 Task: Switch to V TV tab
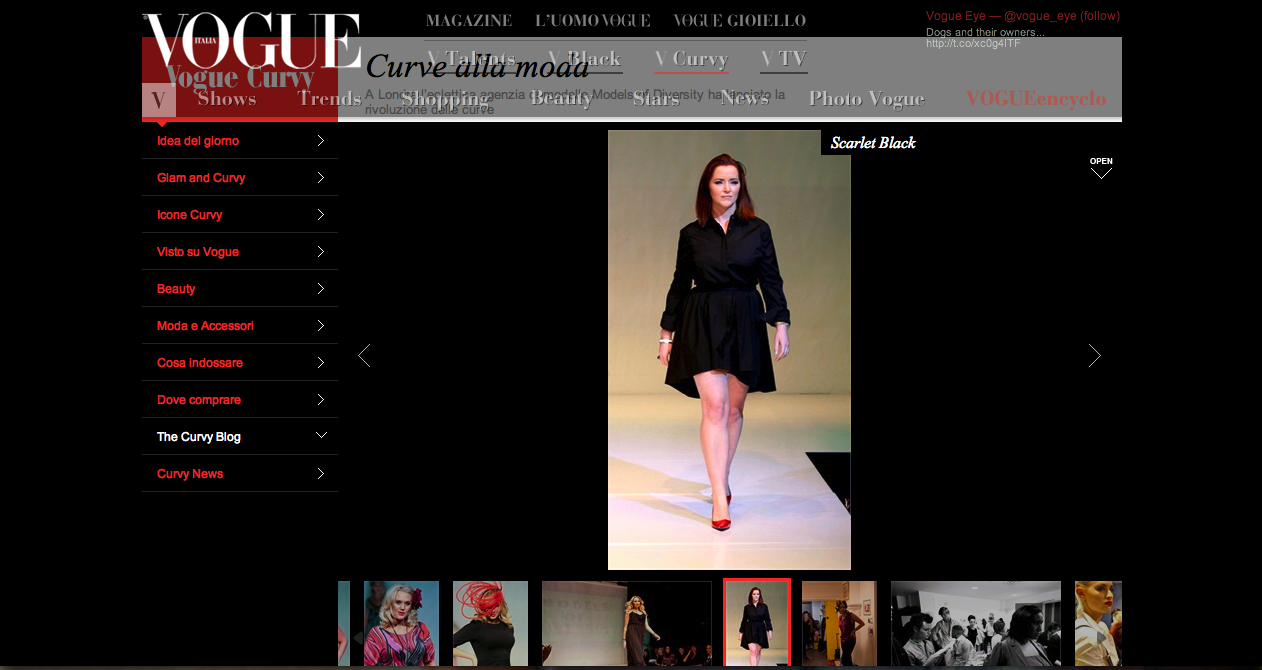click(x=783, y=59)
